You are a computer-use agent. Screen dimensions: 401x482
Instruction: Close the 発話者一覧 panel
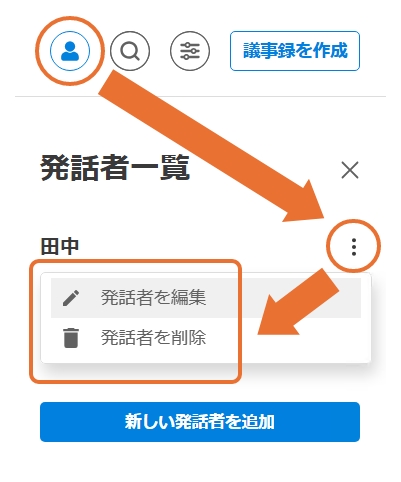click(x=350, y=170)
